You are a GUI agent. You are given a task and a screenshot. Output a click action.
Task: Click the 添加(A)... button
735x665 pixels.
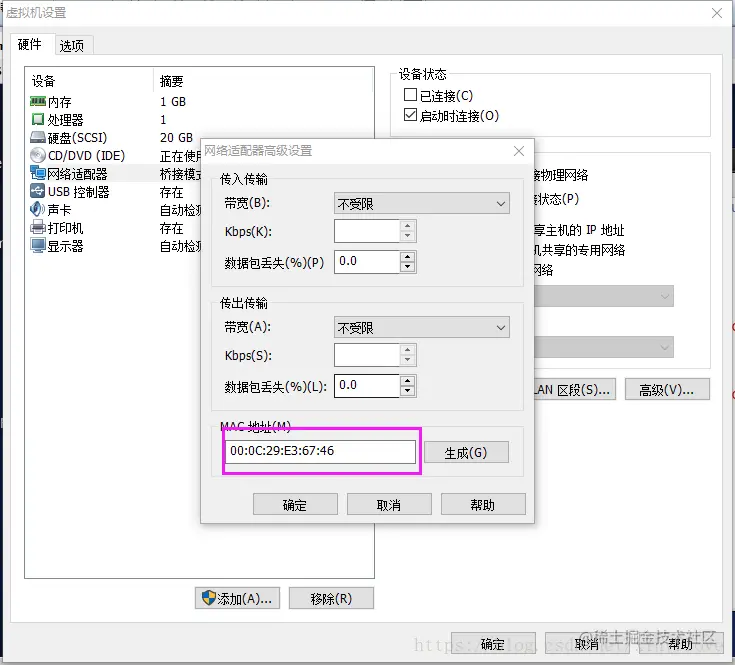[x=237, y=598]
